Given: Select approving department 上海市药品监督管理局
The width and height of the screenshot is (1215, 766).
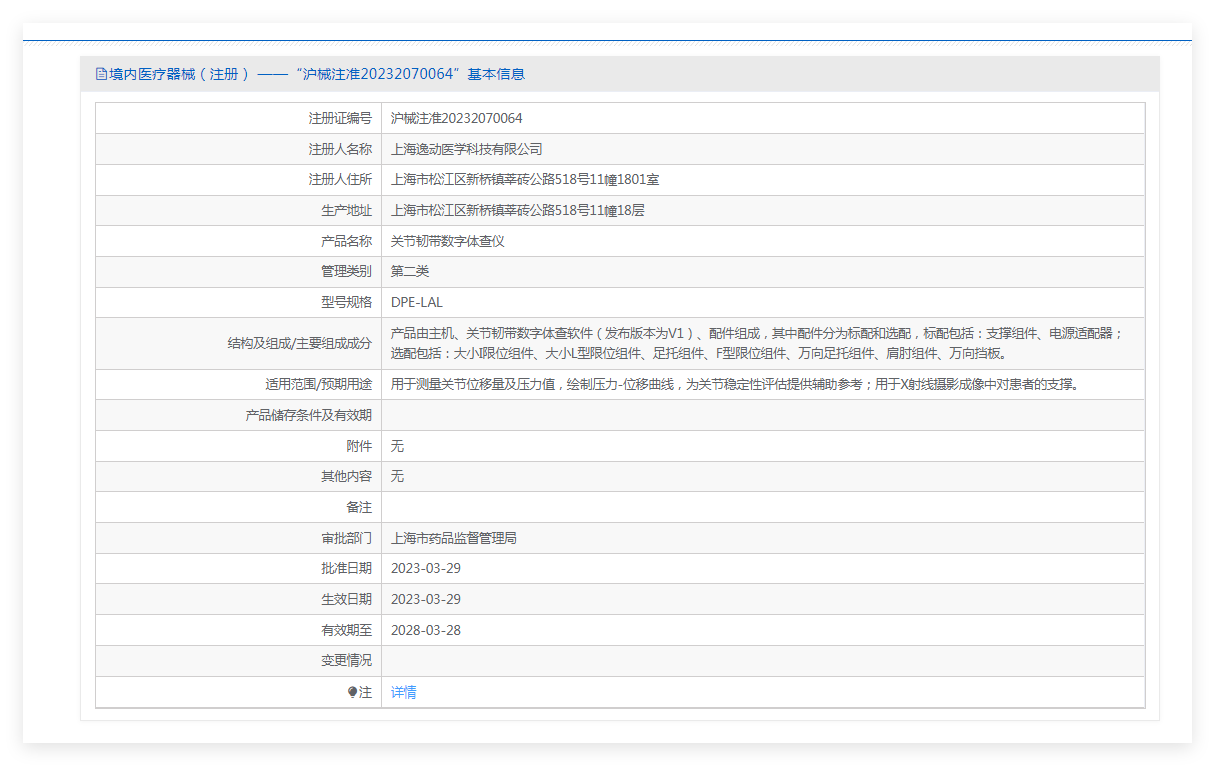Looking at the screenshot, I should [x=454, y=538].
